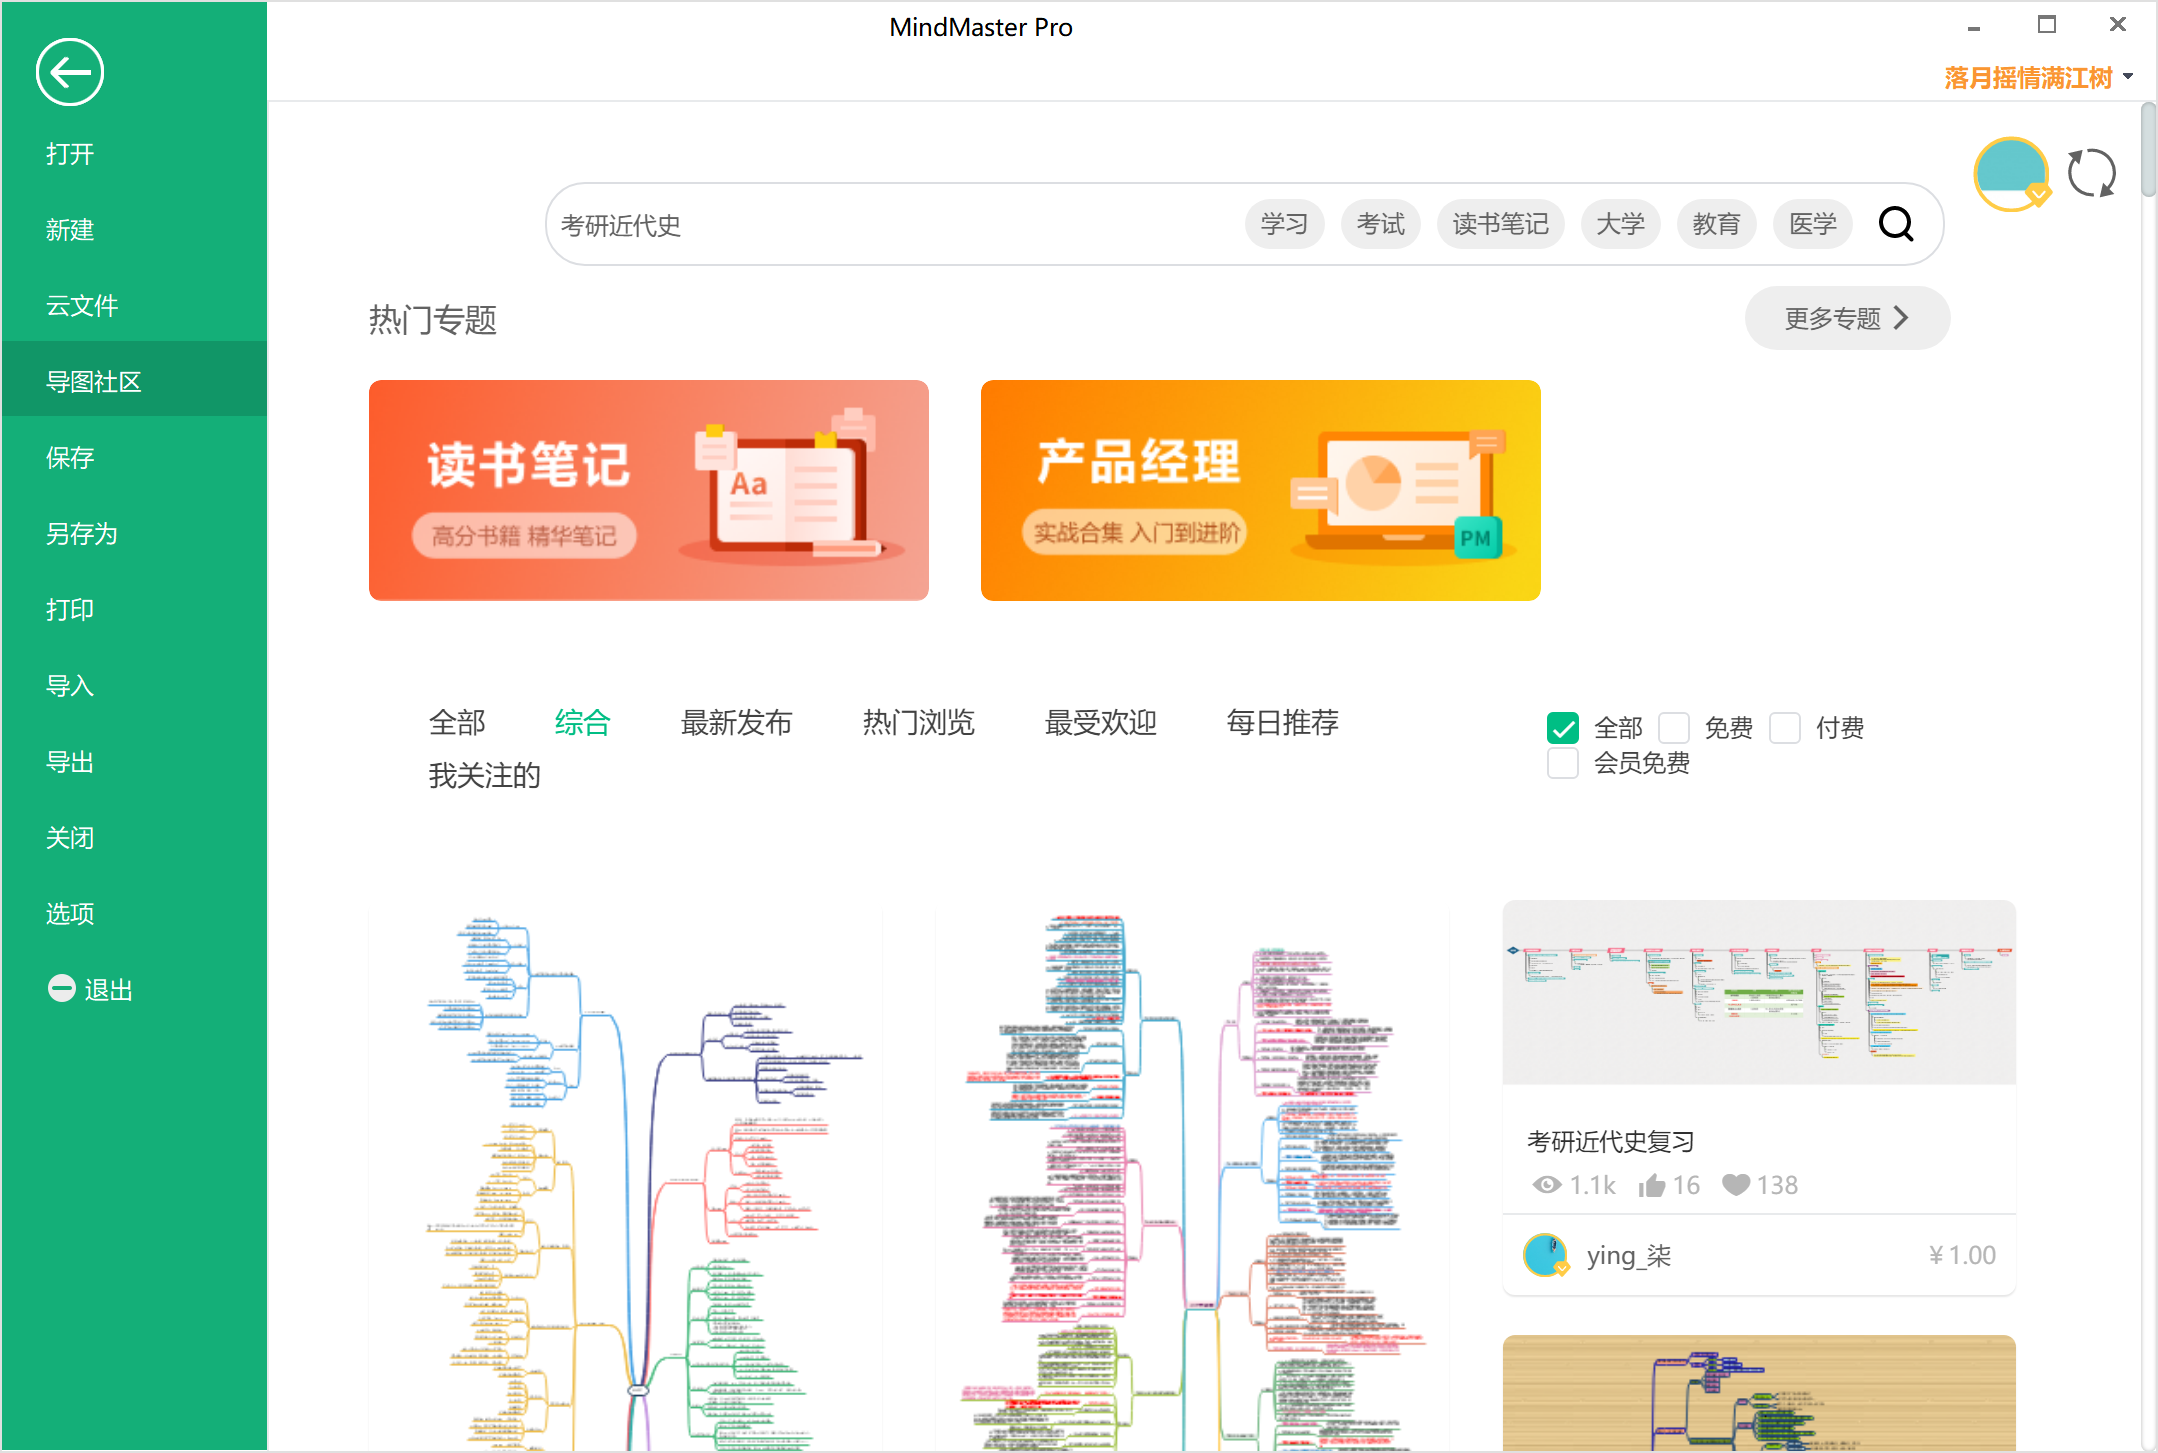Select 导入 in the sidebar
The image size is (2158, 1453).
134,686
